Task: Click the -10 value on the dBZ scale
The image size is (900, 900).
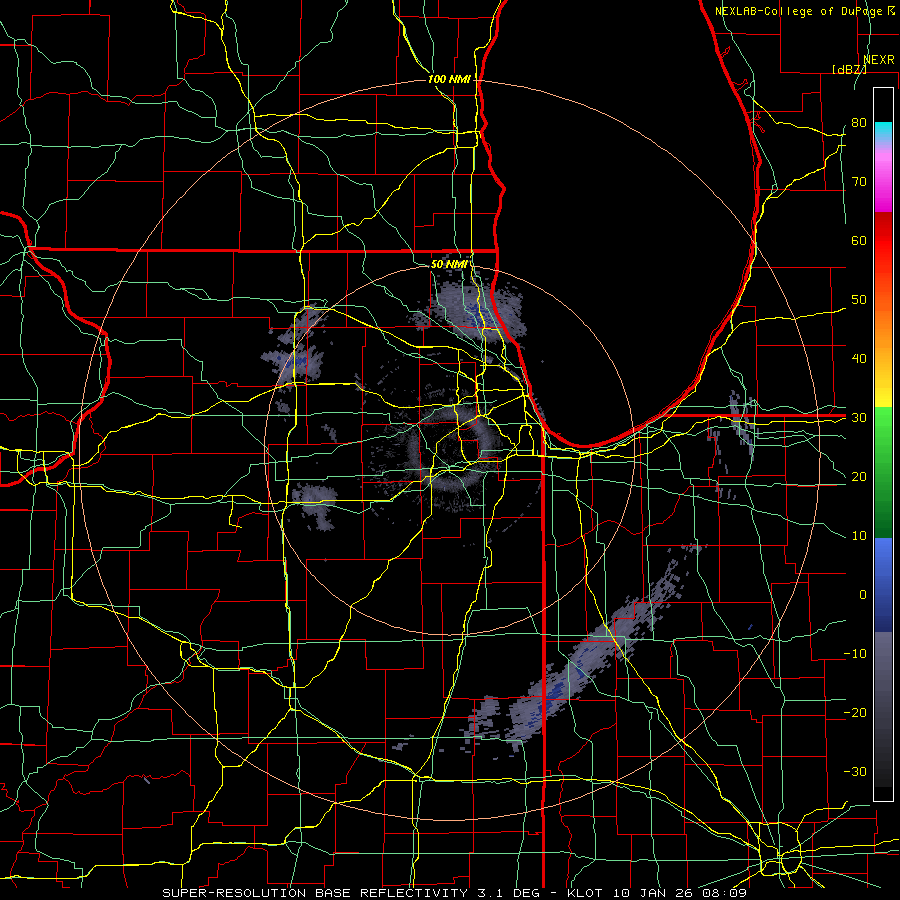Action: pyautogui.click(x=855, y=654)
